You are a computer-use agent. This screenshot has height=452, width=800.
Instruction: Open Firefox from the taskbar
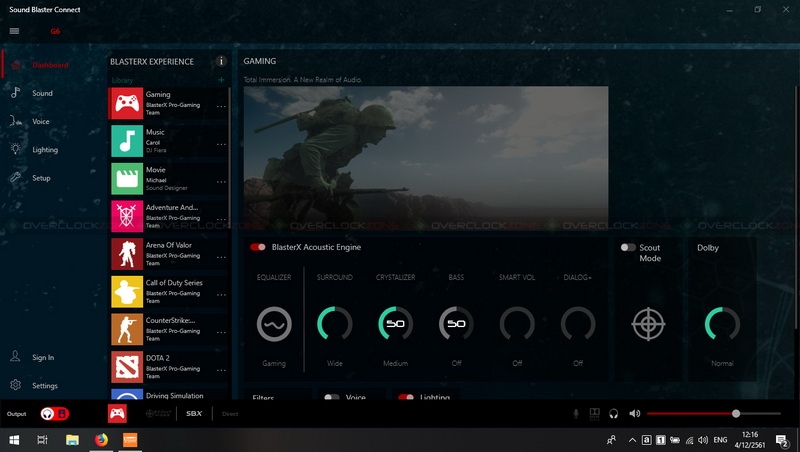coord(102,440)
